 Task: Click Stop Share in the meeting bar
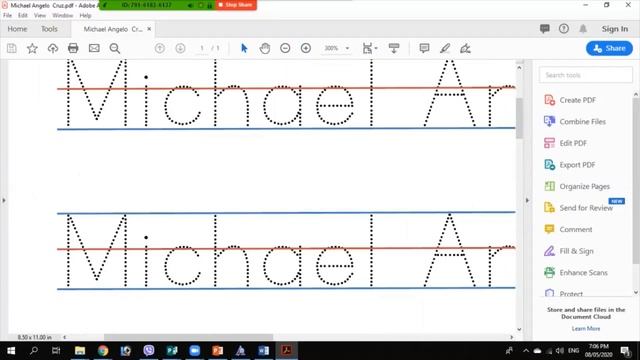[236, 5]
